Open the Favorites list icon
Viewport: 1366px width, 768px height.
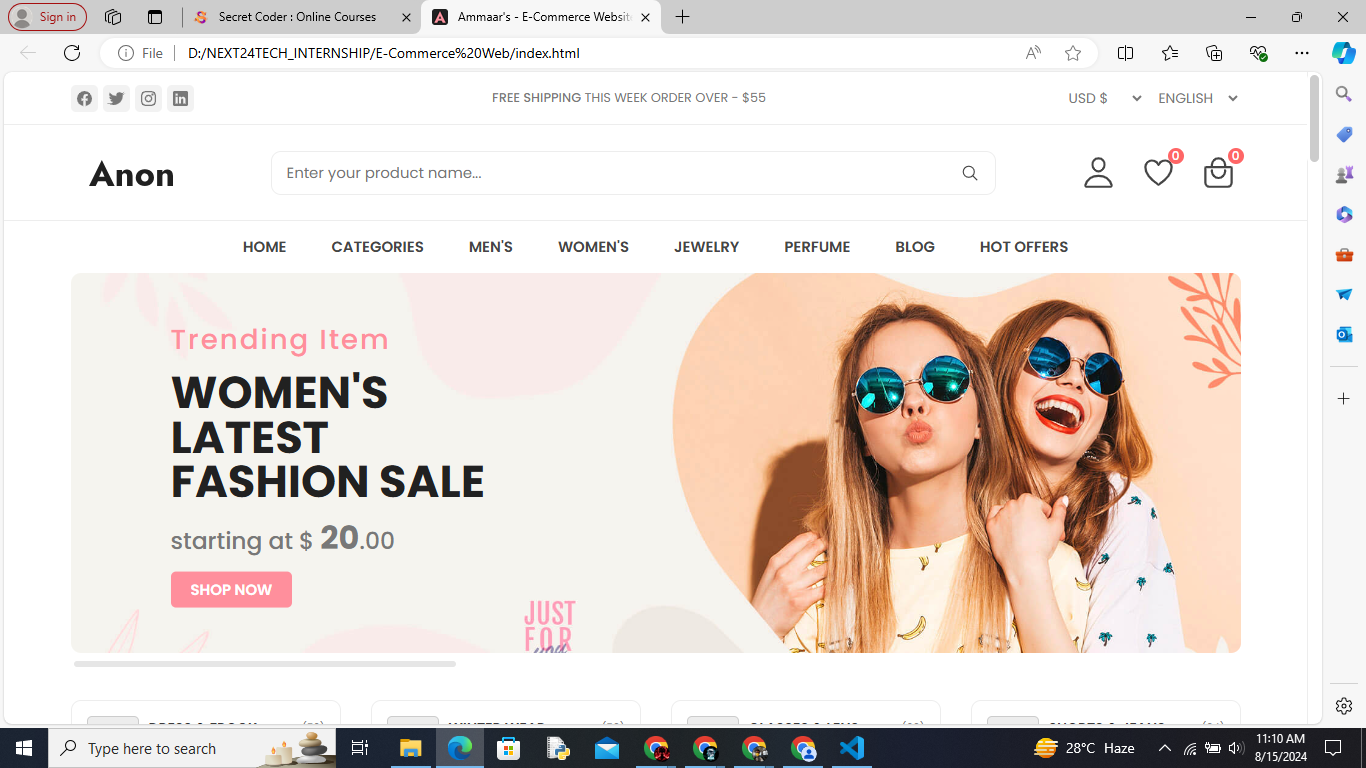[x=1170, y=53]
